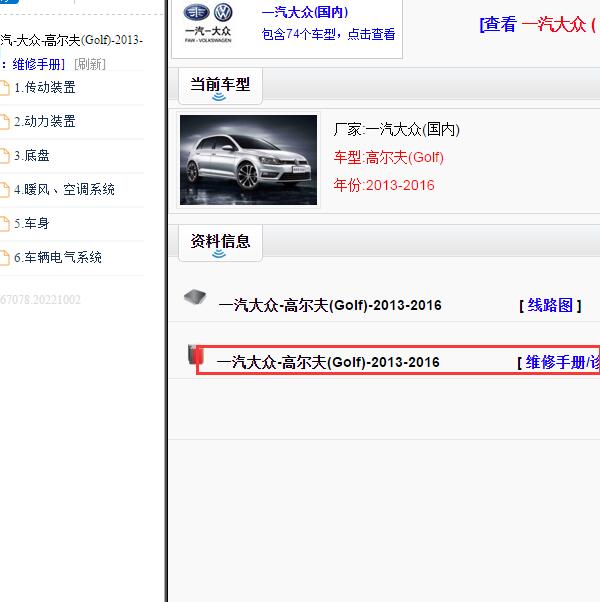Select tree item 5.车身
Screen dimensions: 600x602
32,223
